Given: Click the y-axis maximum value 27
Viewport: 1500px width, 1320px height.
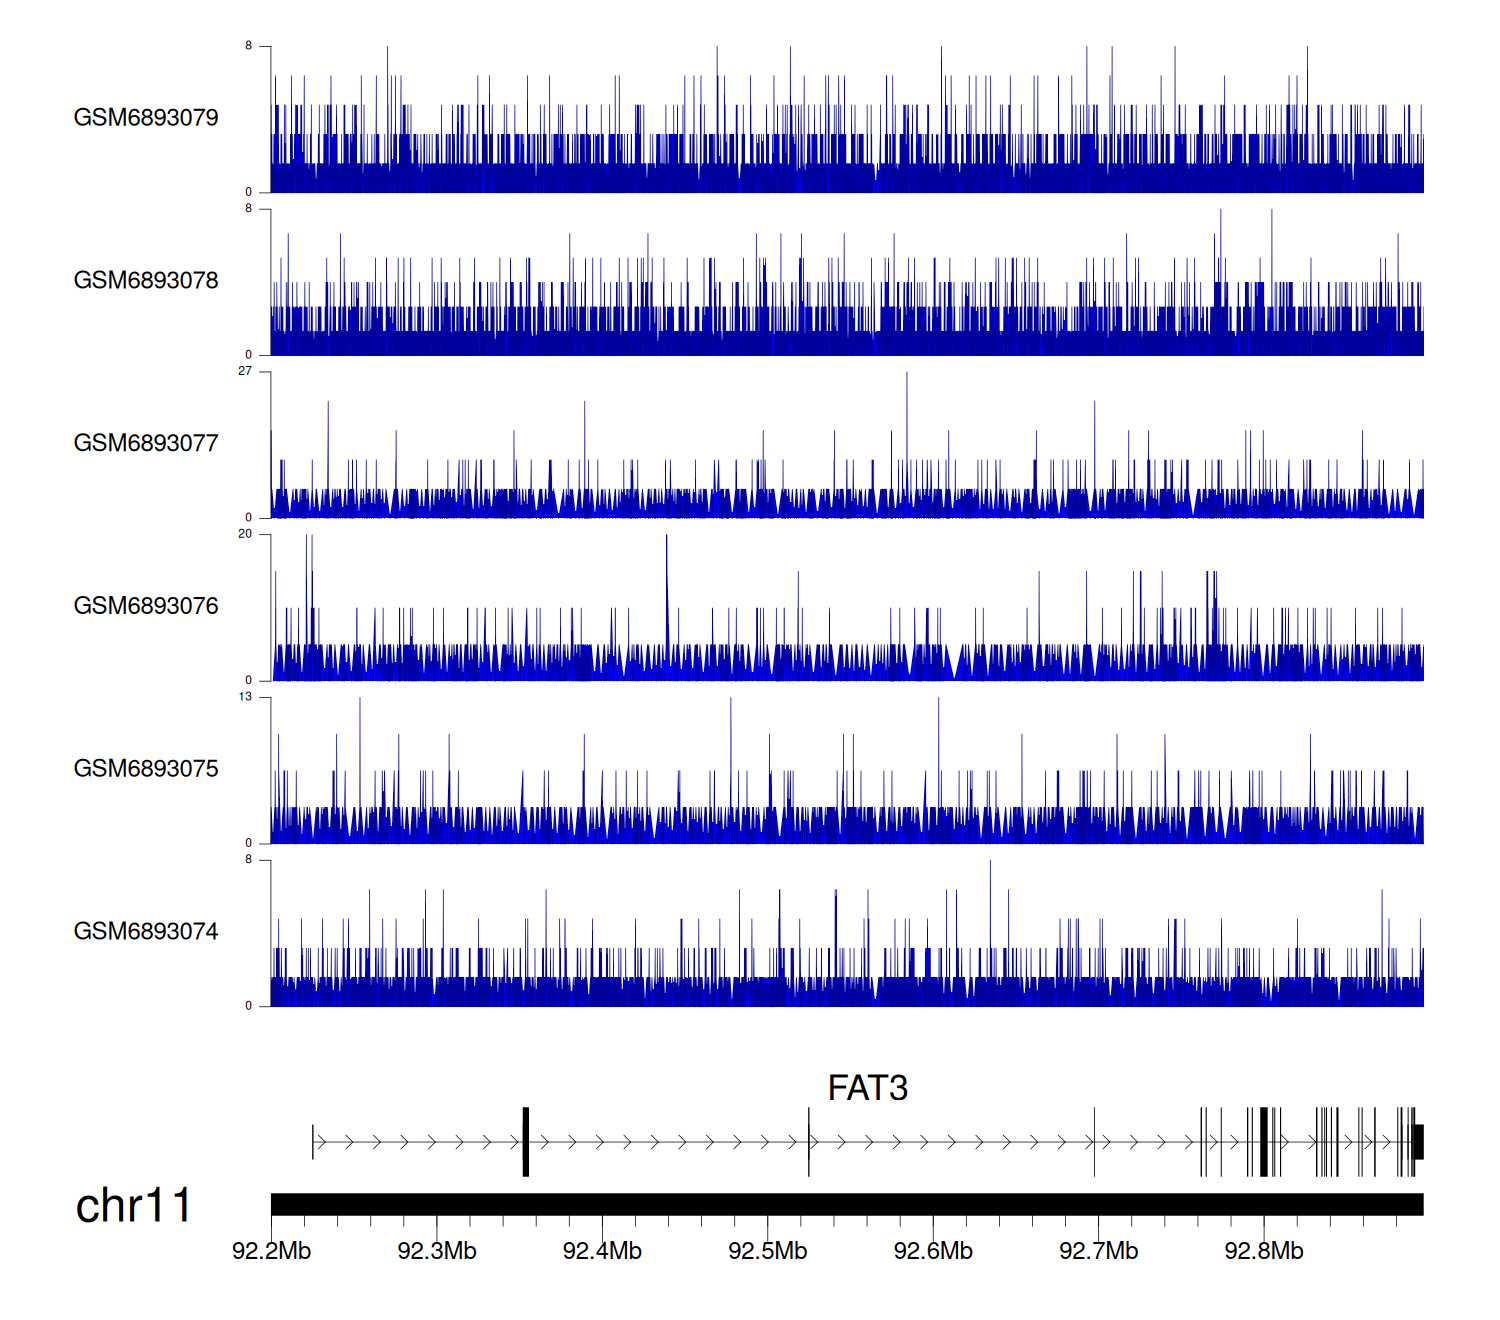Looking at the screenshot, I should 245,371.
